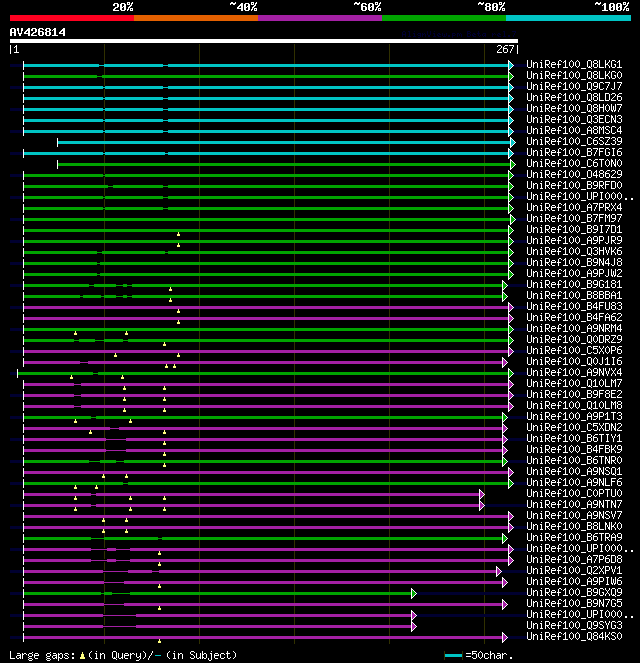Click the red 20% identity legend segment

click(x=72, y=18)
